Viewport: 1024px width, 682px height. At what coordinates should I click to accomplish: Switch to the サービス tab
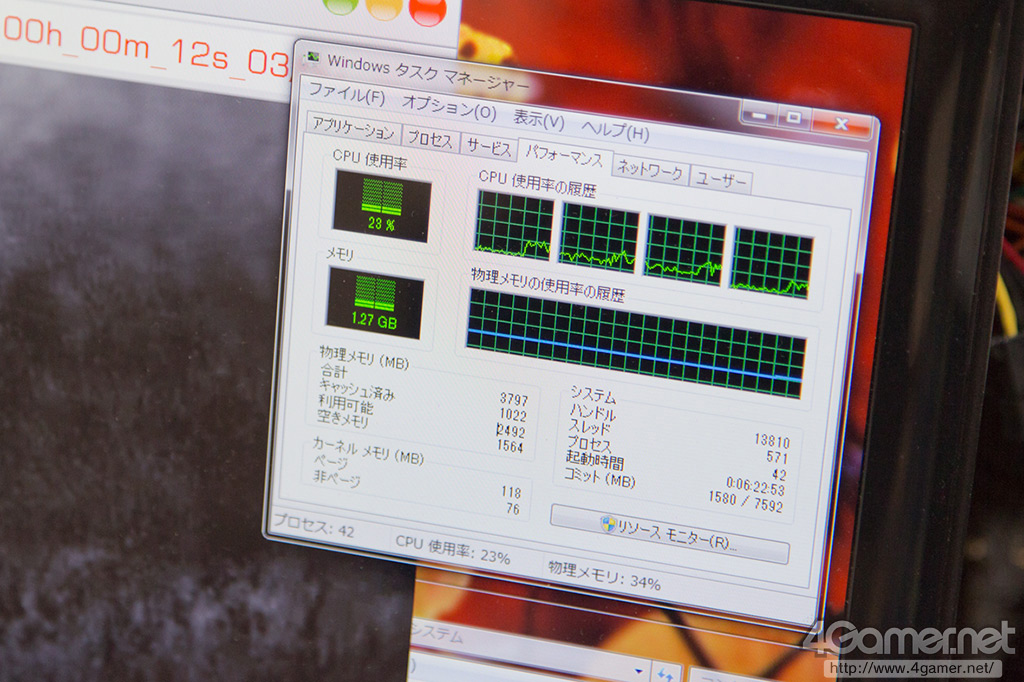click(x=488, y=147)
